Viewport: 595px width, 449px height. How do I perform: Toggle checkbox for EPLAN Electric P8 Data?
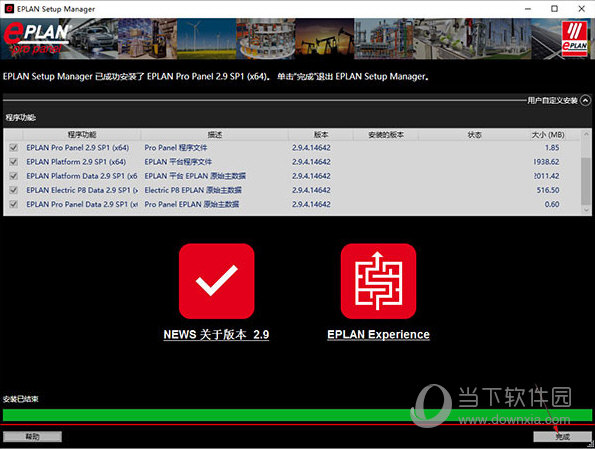click(x=14, y=190)
